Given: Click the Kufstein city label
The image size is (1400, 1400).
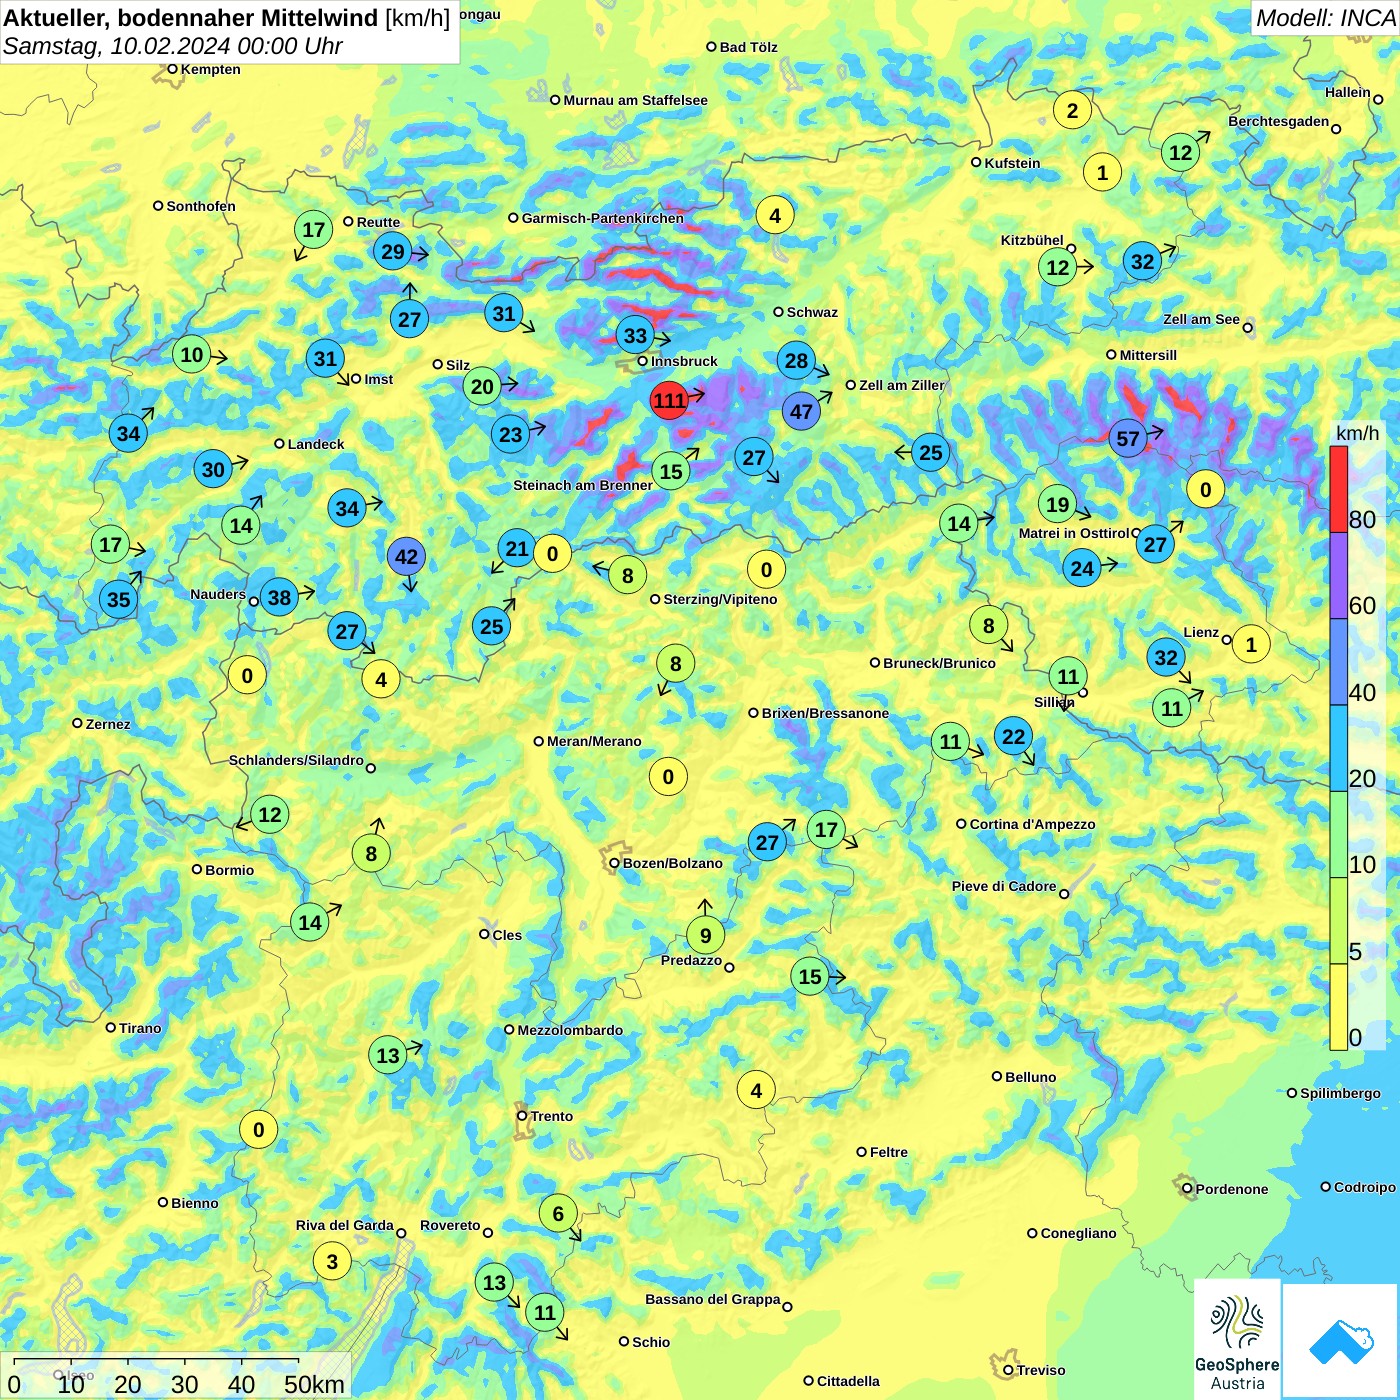Looking at the screenshot, I should point(1012,163).
